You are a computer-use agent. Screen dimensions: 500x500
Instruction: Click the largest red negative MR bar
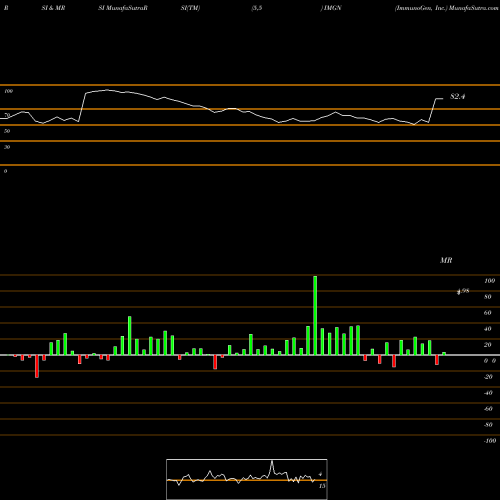(x=37, y=366)
